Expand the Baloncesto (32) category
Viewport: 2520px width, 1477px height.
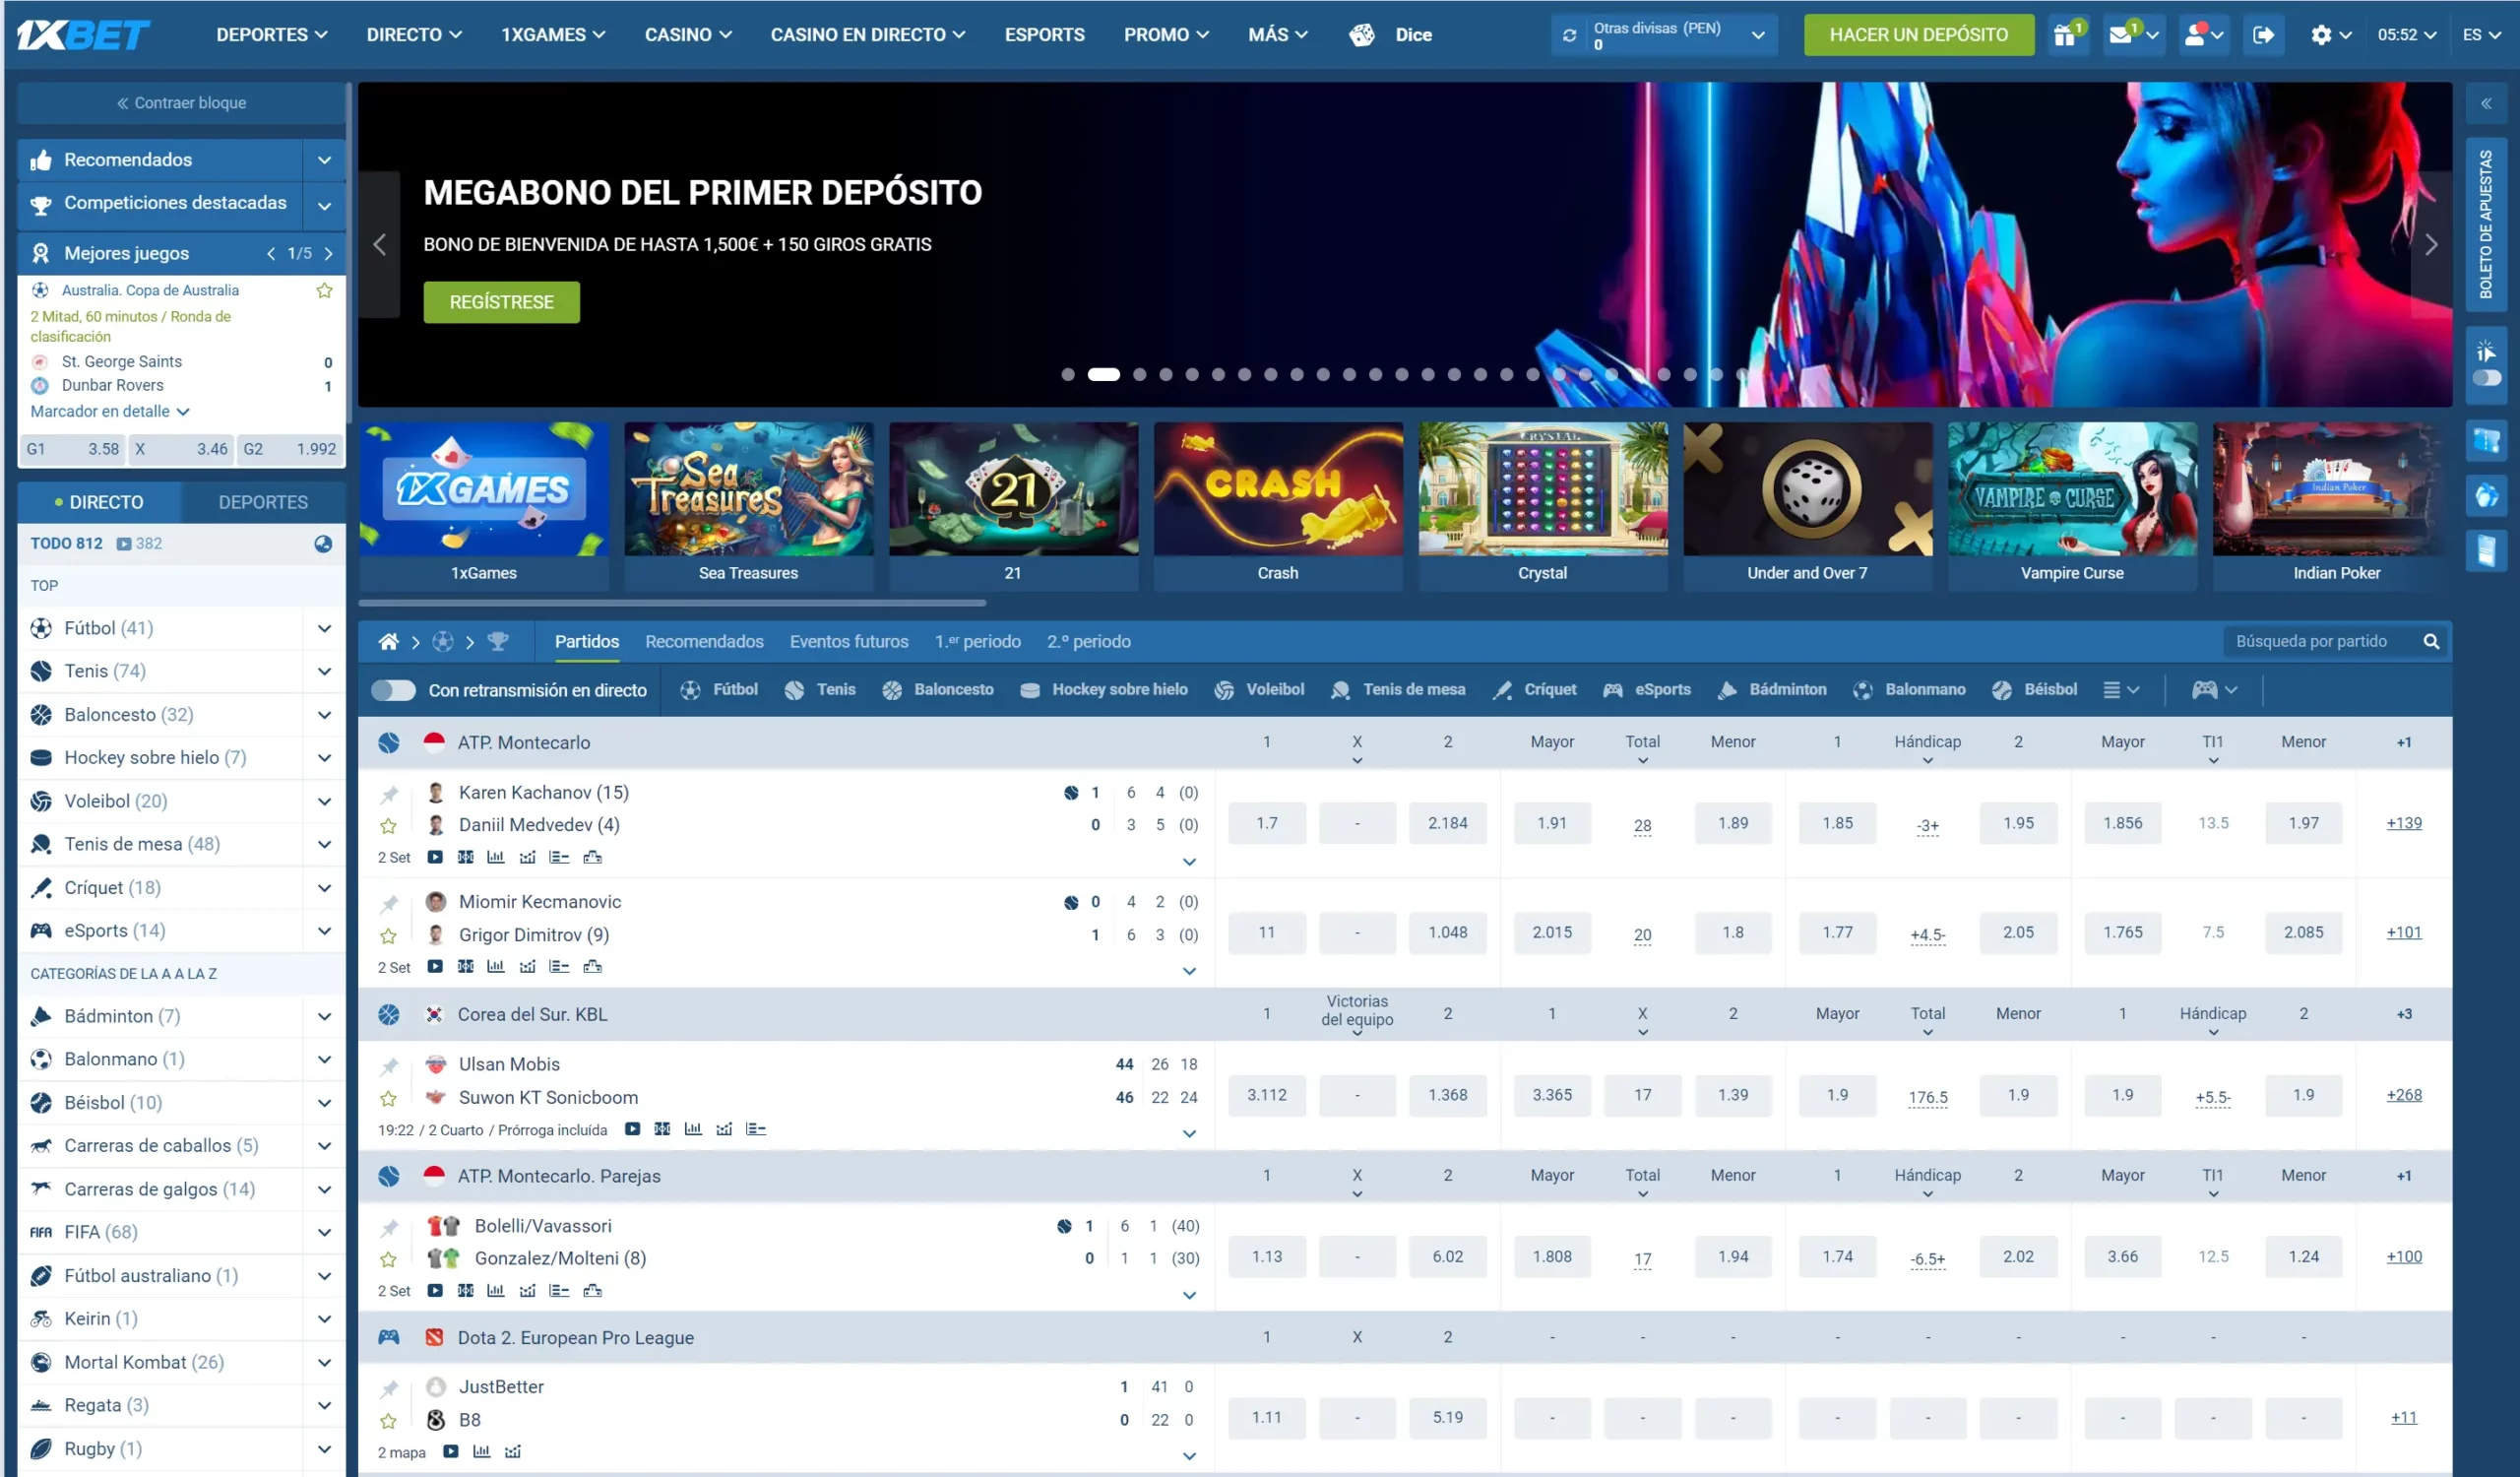click(x=324, y=715)
